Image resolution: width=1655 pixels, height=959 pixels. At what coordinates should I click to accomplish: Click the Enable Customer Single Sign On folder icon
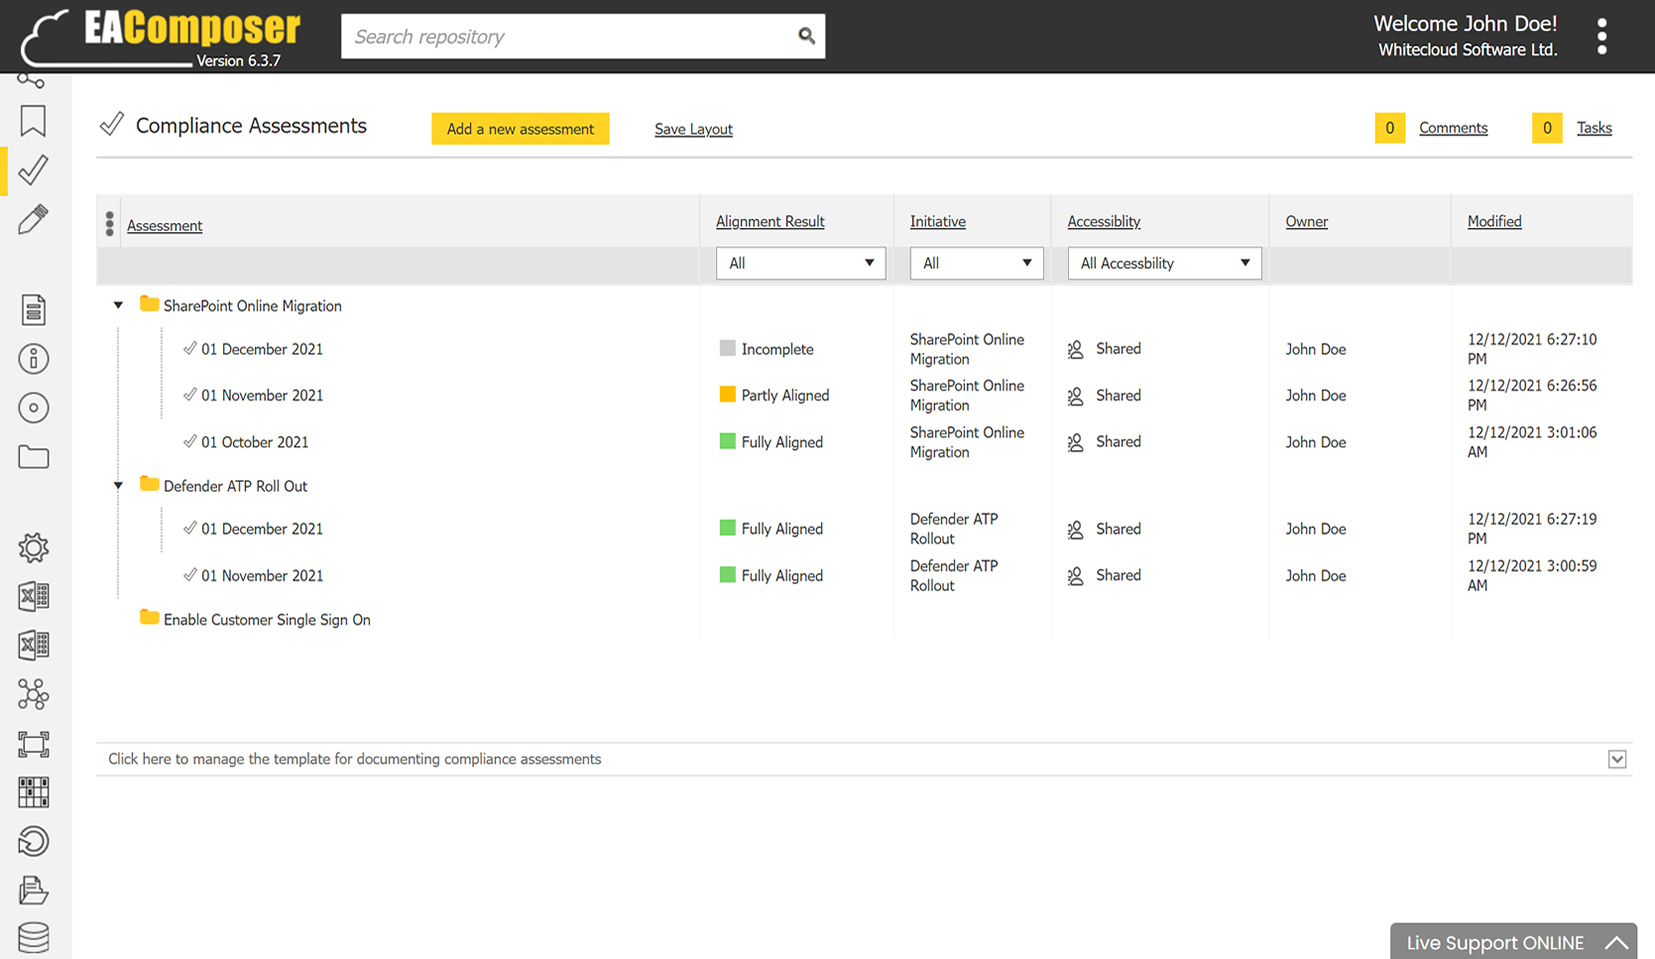[x=149, y=618]
